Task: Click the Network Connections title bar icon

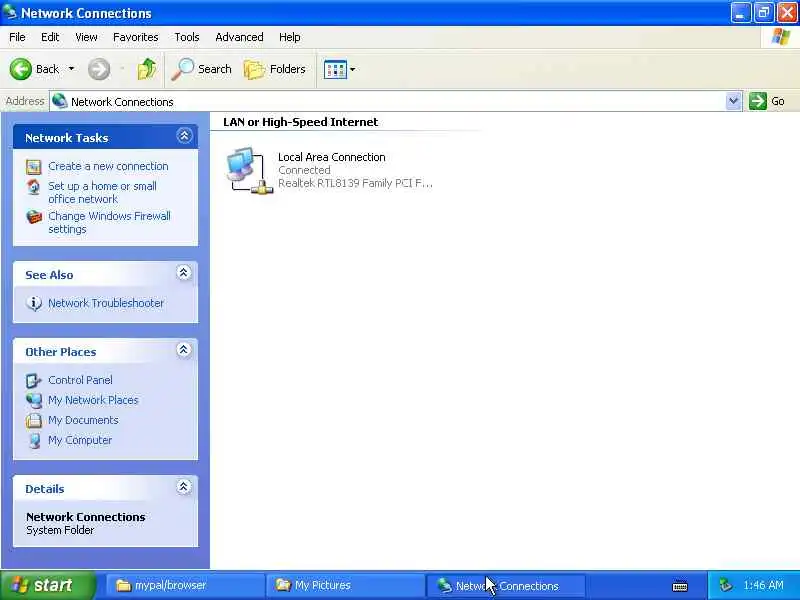Action: tap(9, 12)
